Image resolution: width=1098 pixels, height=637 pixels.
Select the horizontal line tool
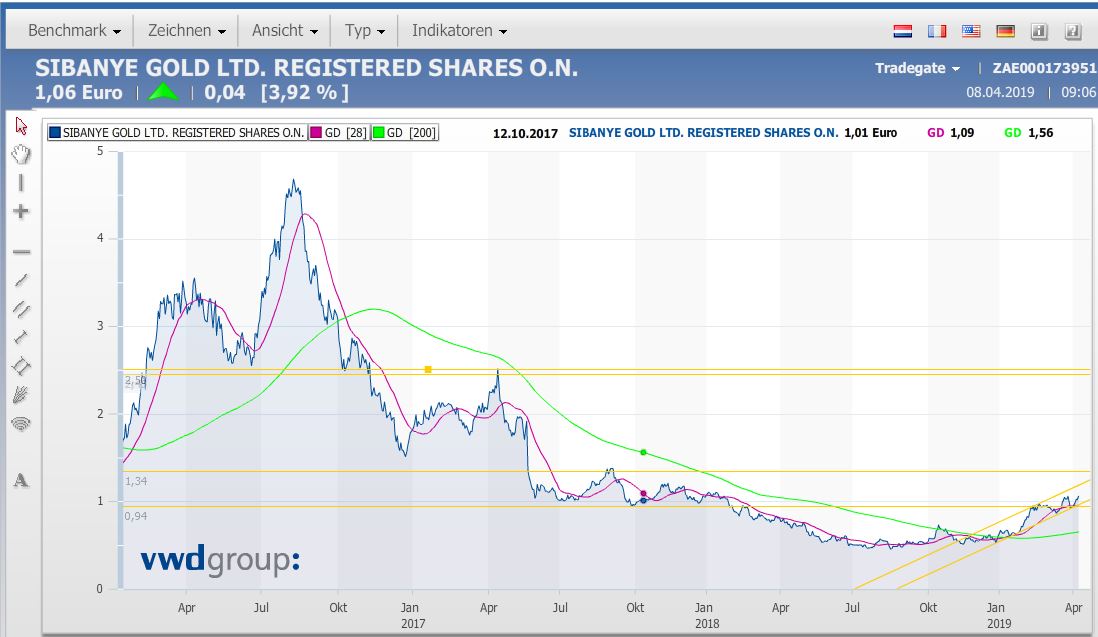[21, 251]
